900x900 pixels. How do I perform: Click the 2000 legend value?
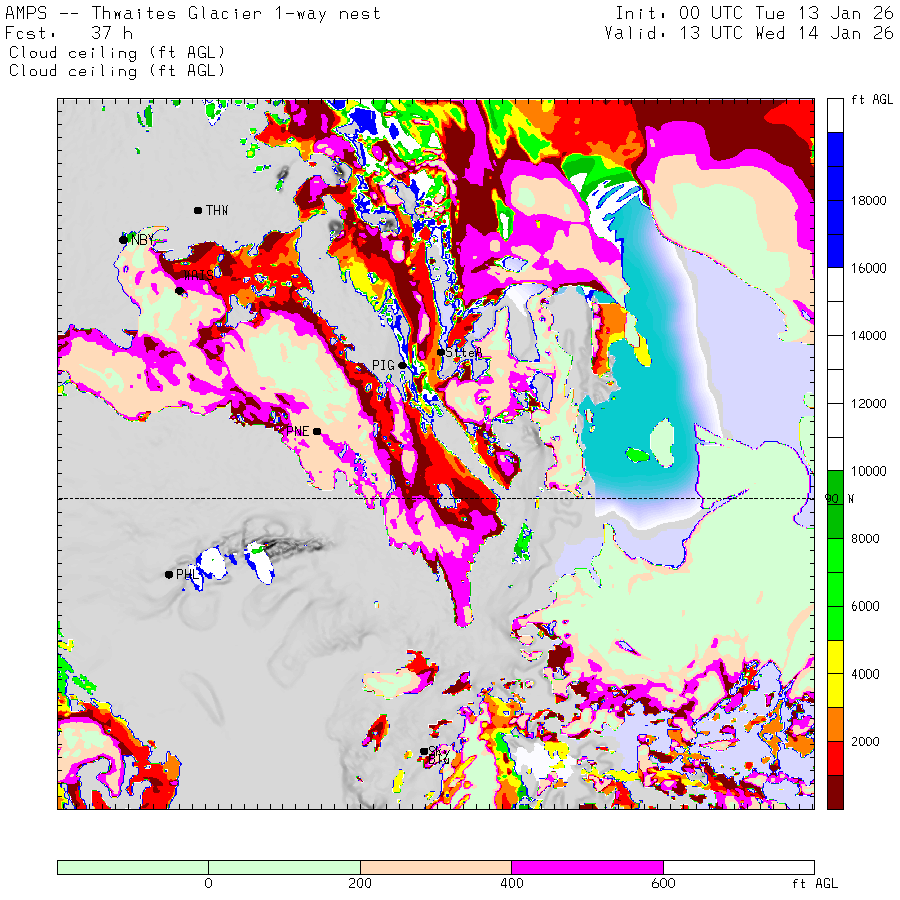[865, 742]
